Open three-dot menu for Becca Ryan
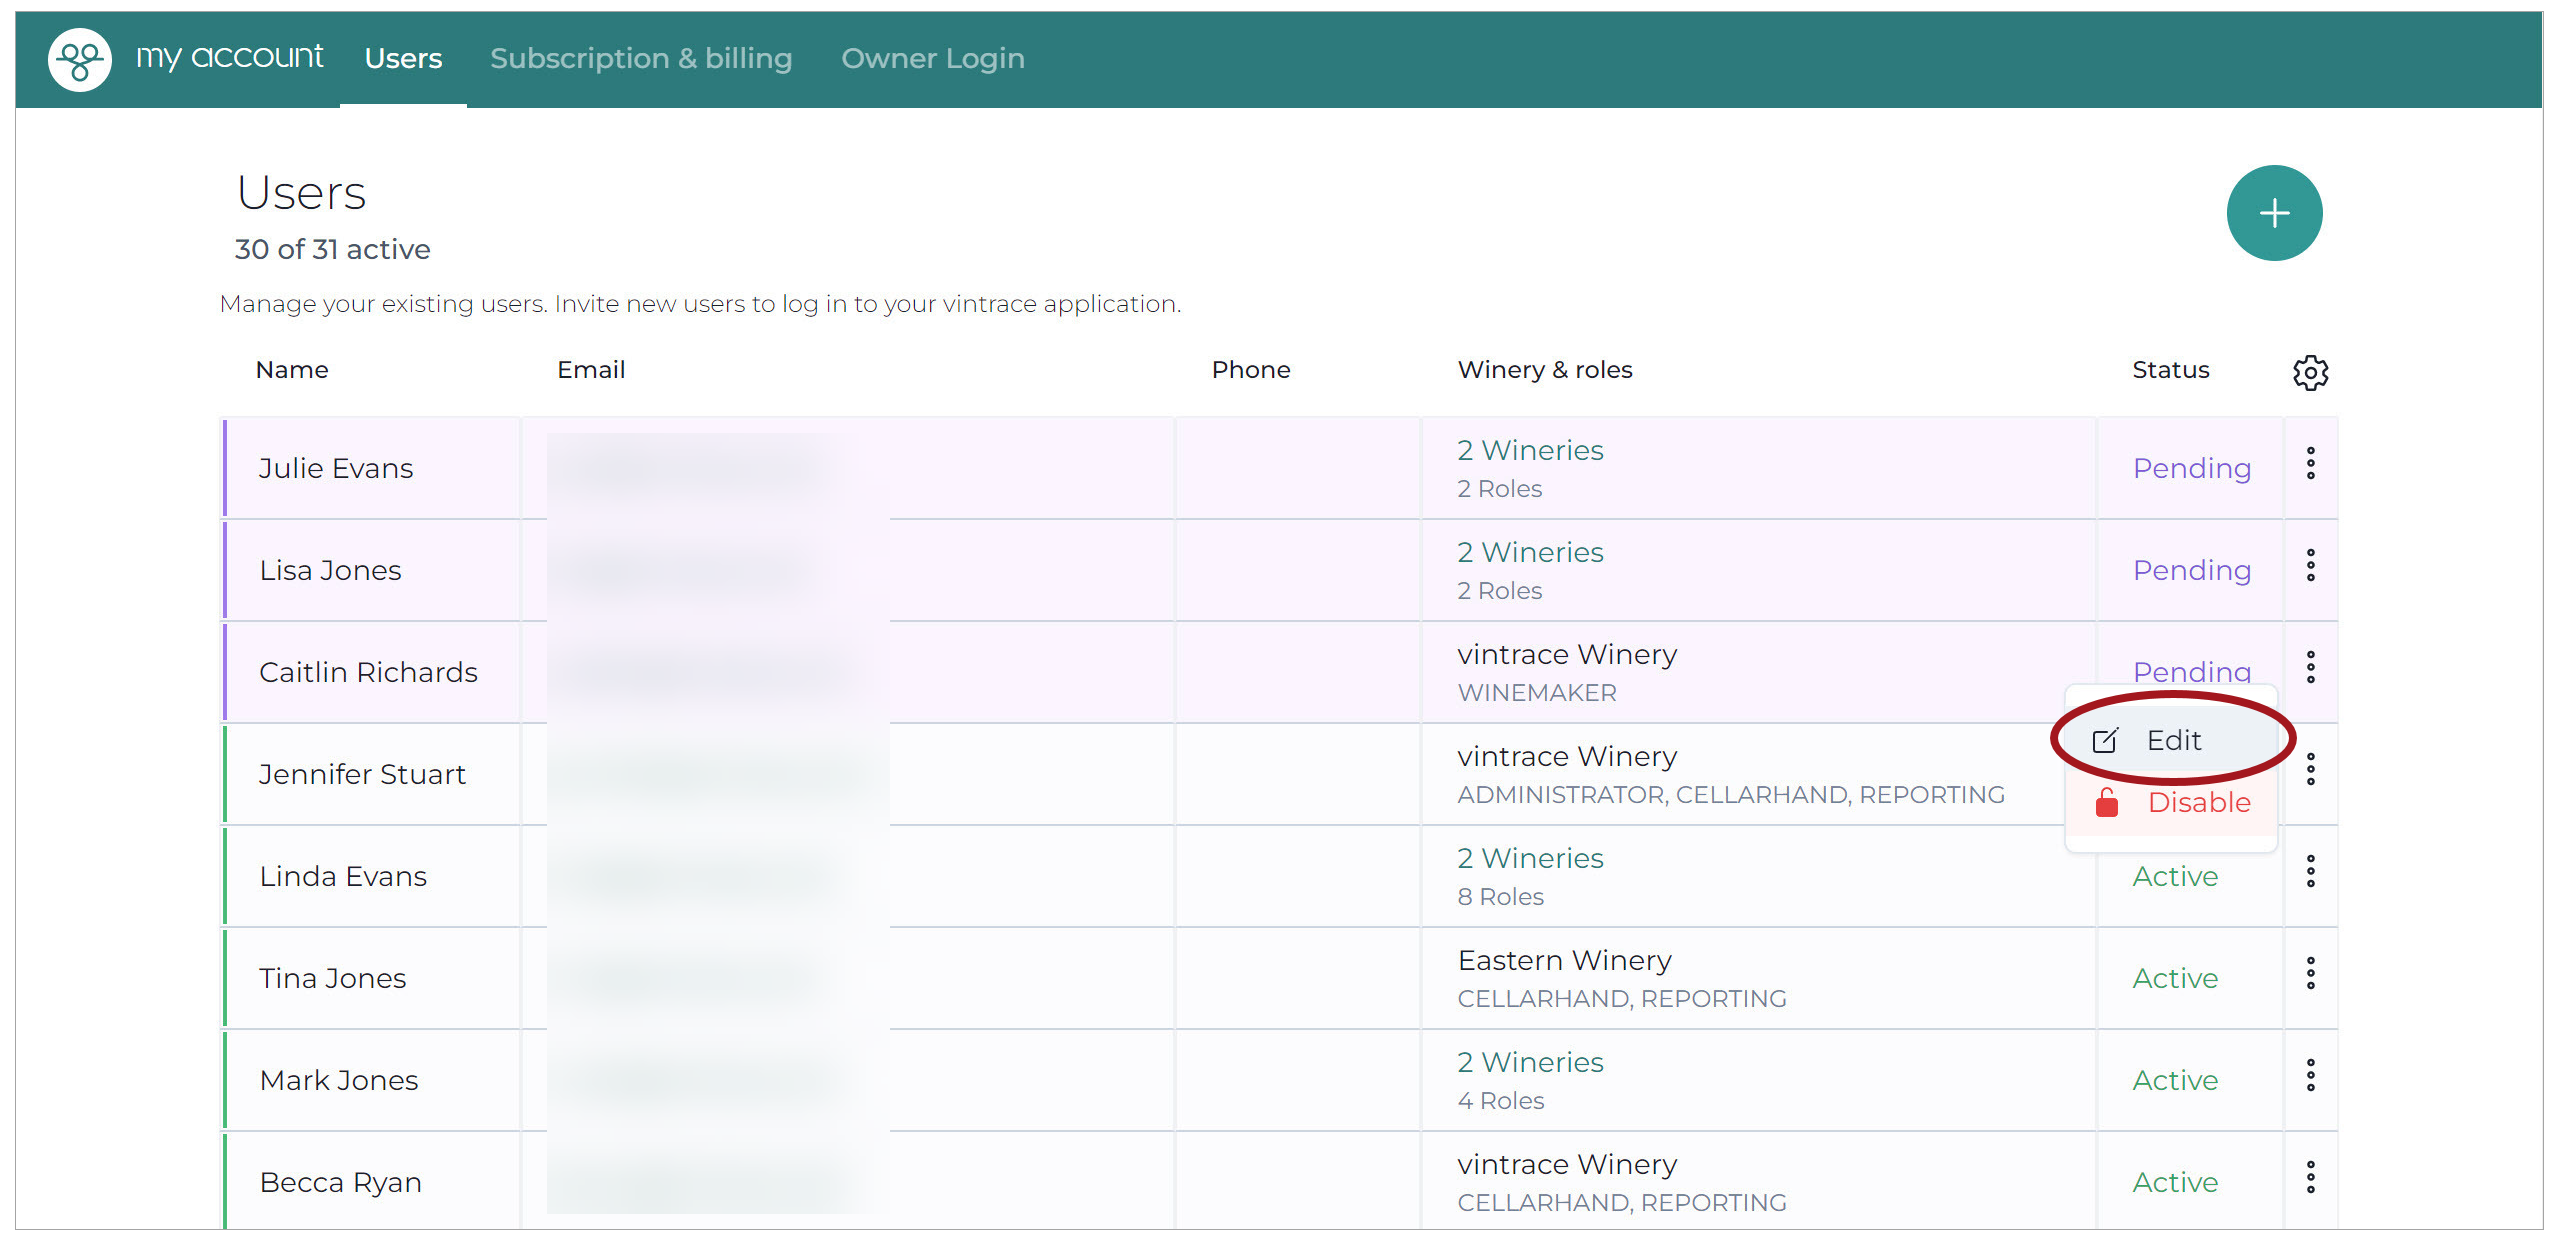2561x1240 pixels. [x=2310, y=1178]
